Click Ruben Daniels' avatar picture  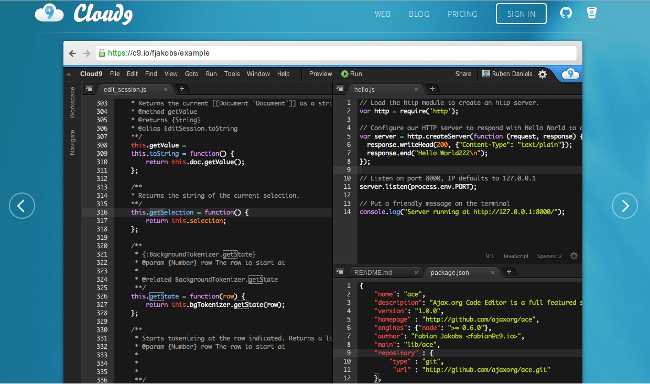tap(486, 74)
